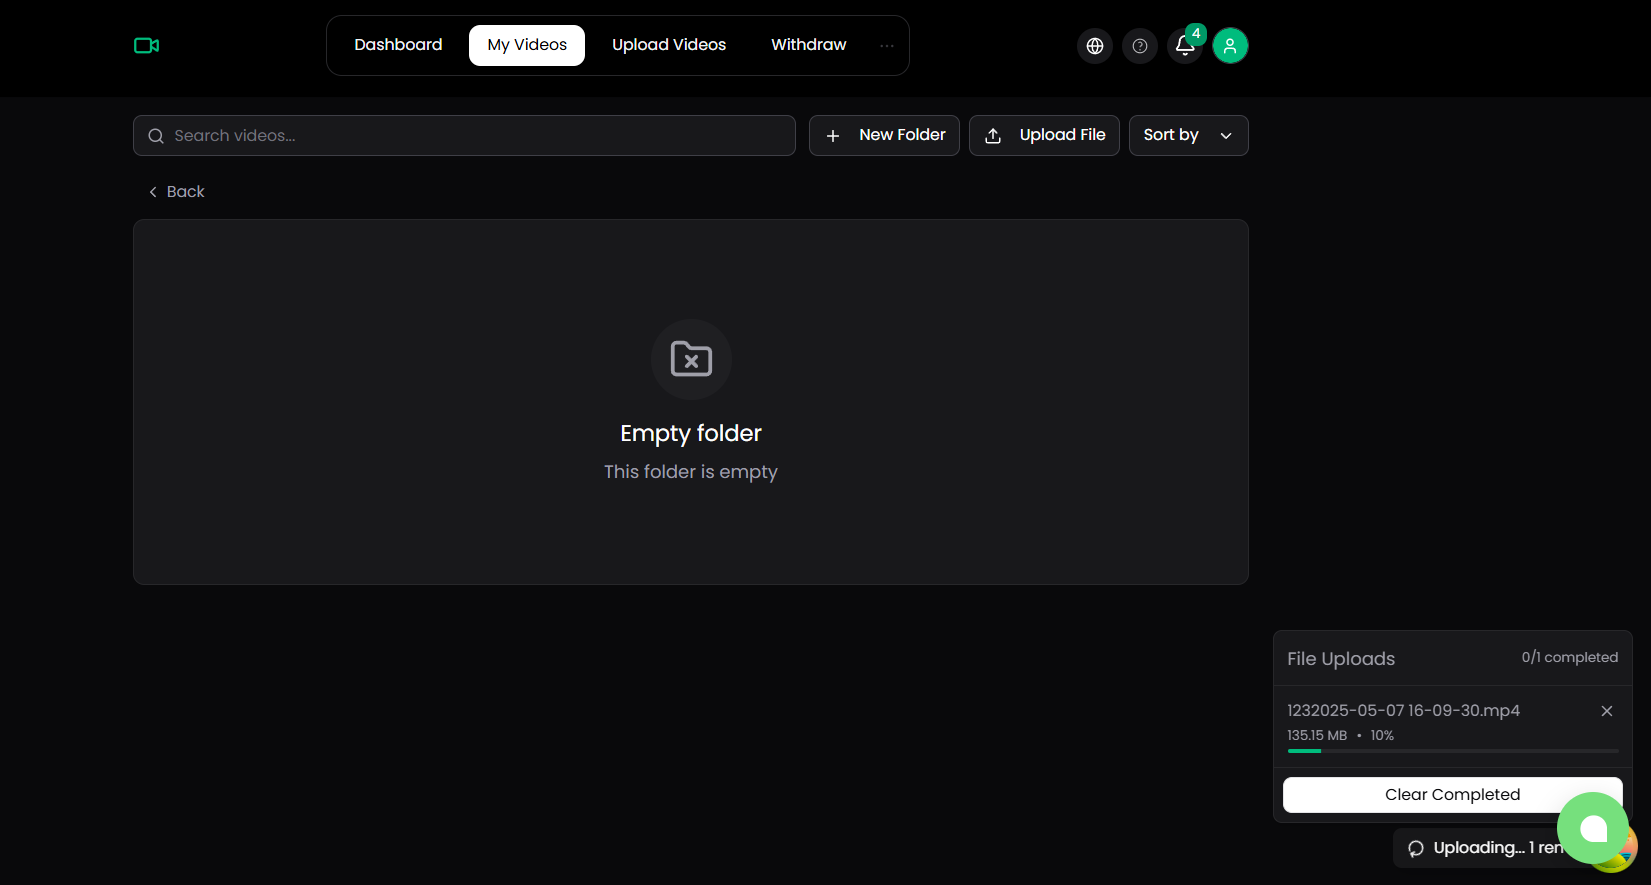Focus the Search videos input field

[x=480, y=136]
